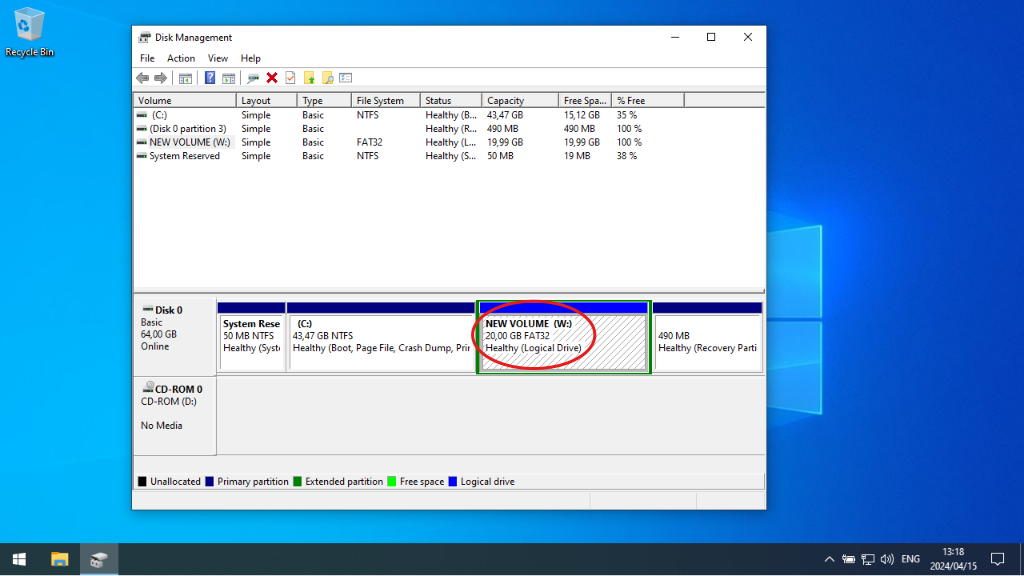
Task: Open the View menu
Action: pos(218,58)
